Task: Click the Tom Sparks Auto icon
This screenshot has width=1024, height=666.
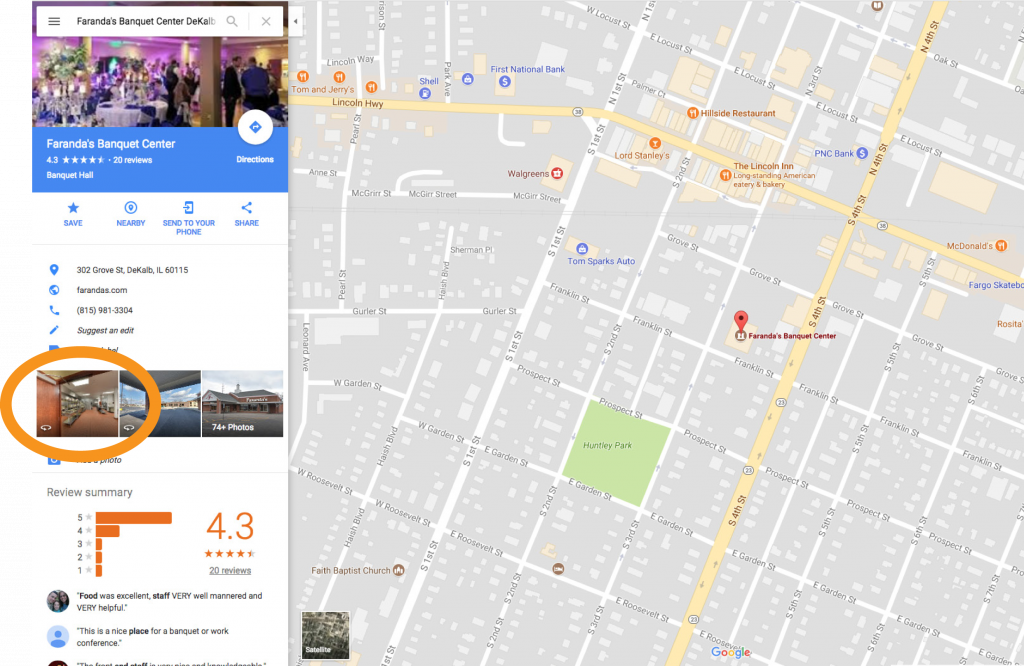Action: tap(582, 249)
